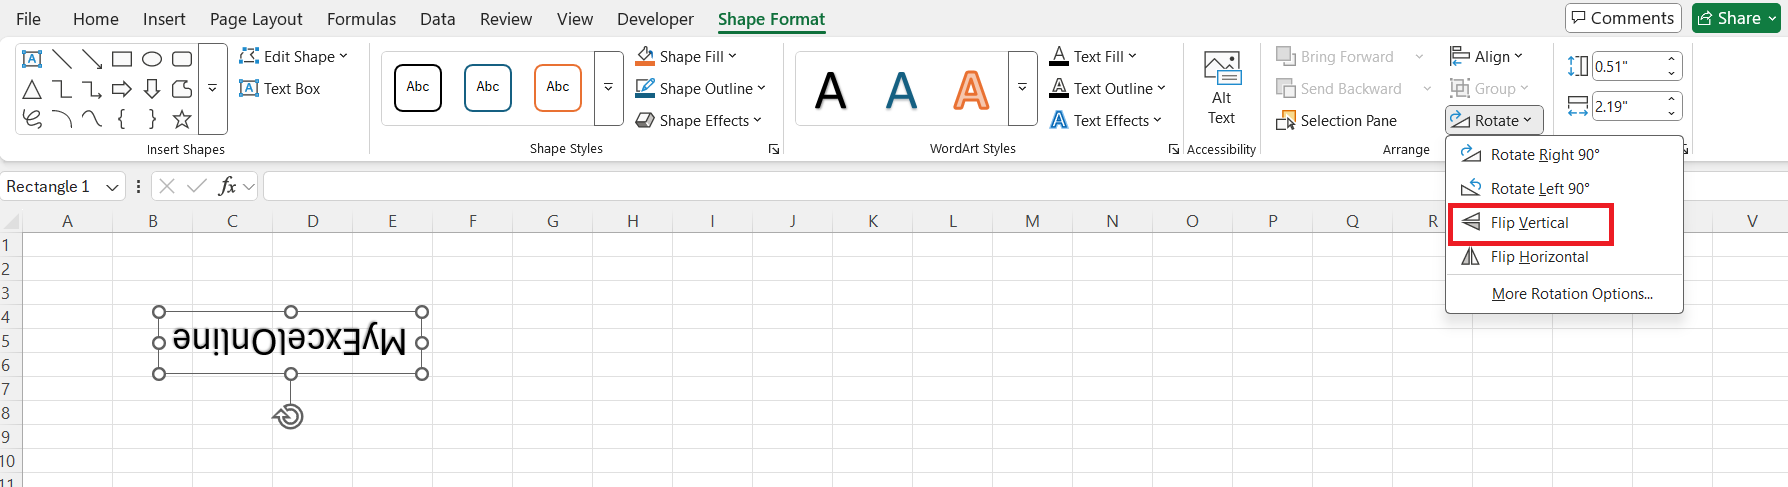Select the right block arrow shape
This screenshot has width=1788, height=487.
pos(122,89)
